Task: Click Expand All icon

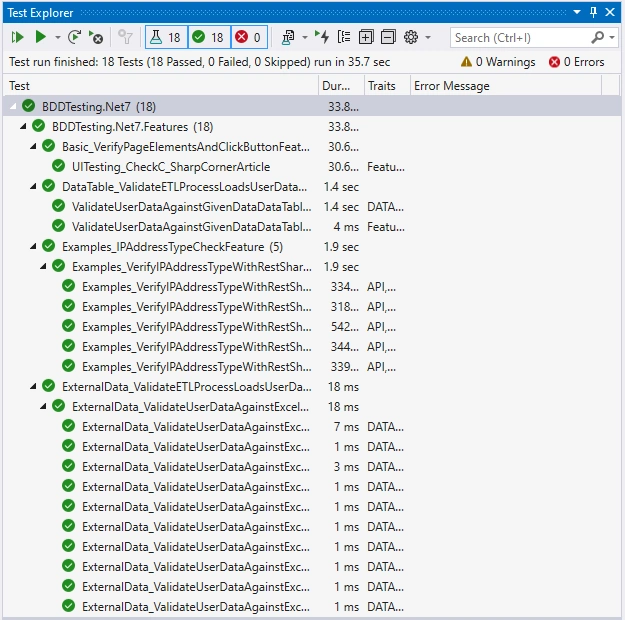Action: point(366,37)
